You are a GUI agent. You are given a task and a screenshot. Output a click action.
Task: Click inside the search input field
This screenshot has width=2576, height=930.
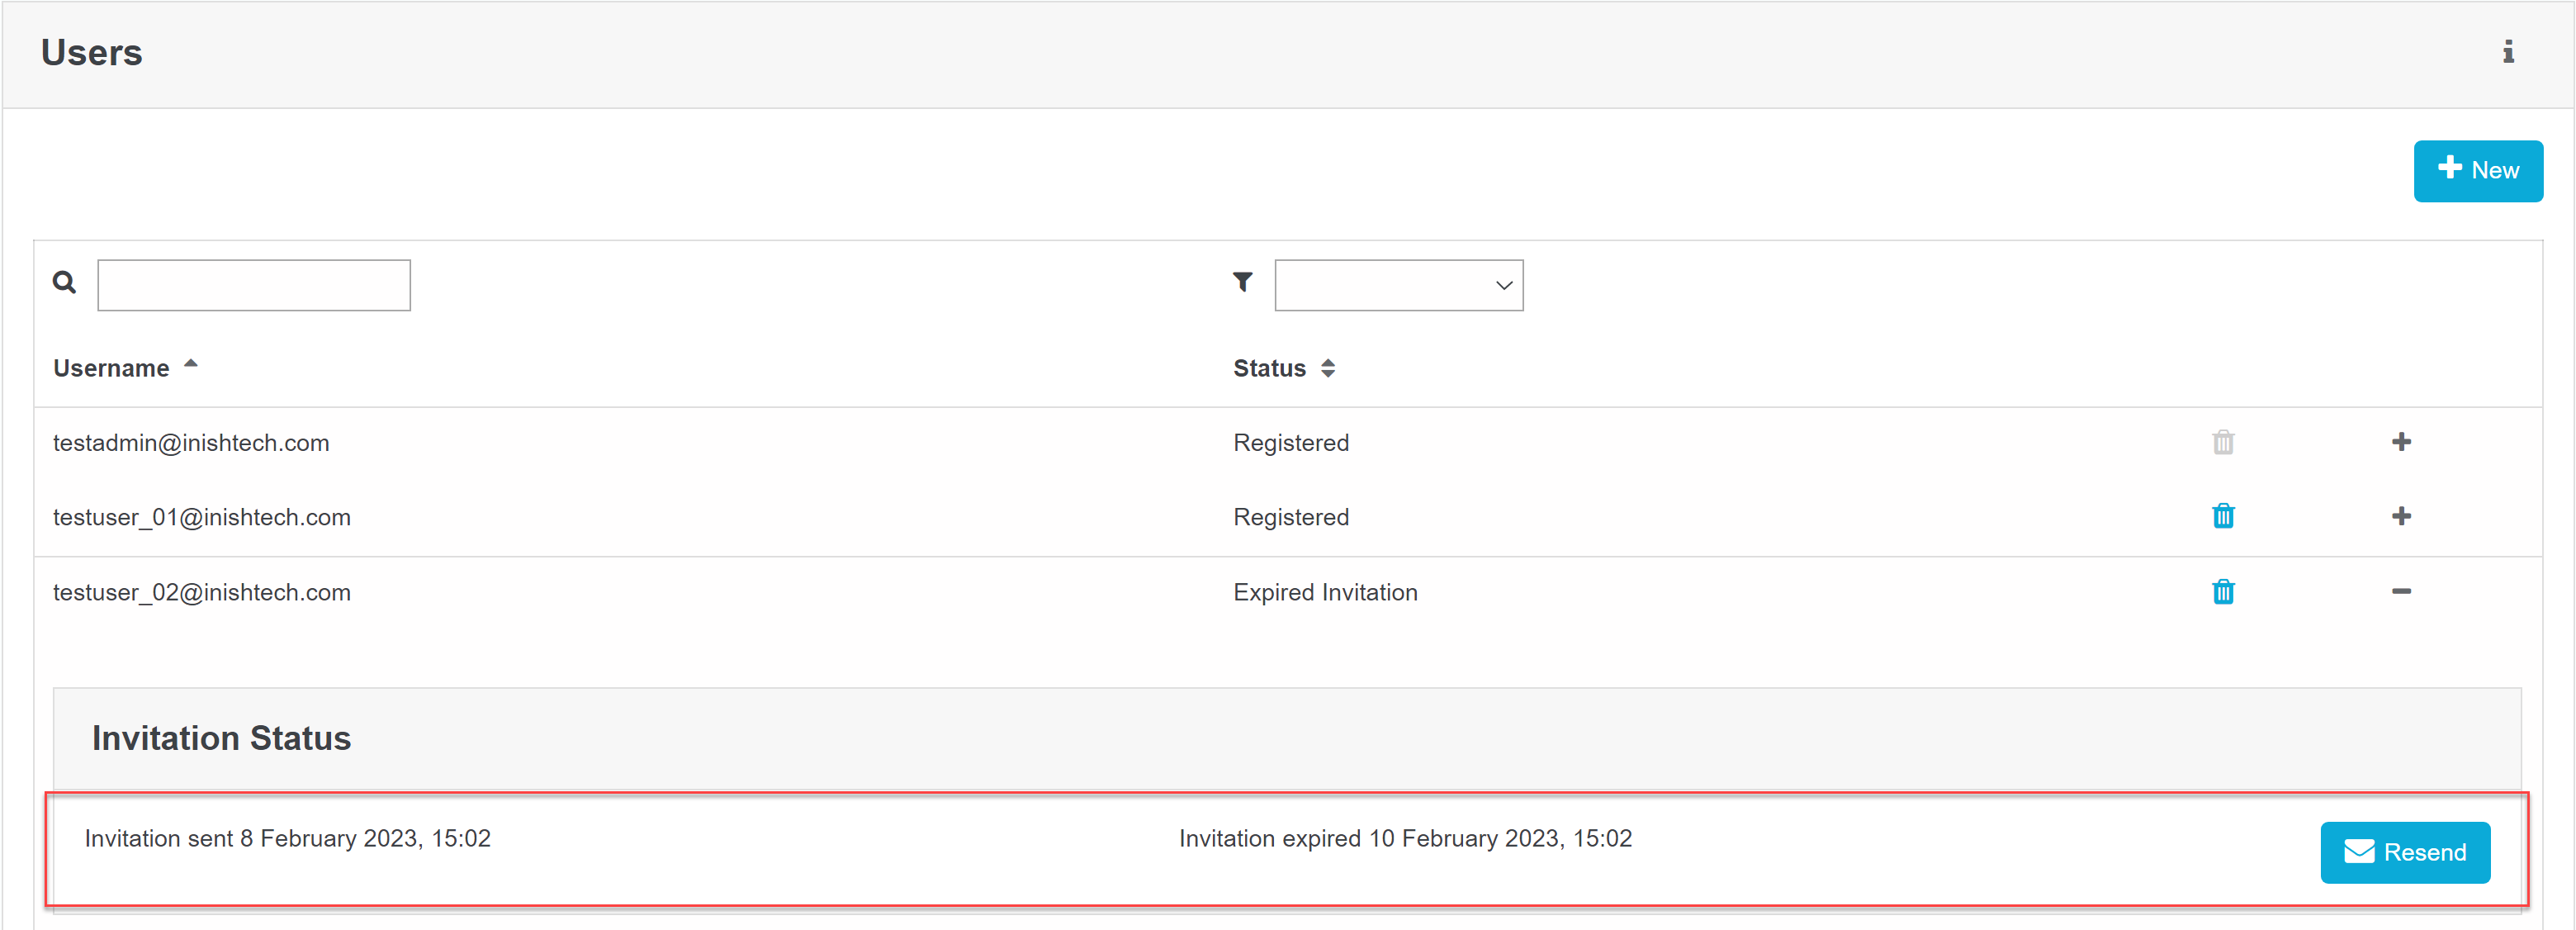tap(253, 284)
